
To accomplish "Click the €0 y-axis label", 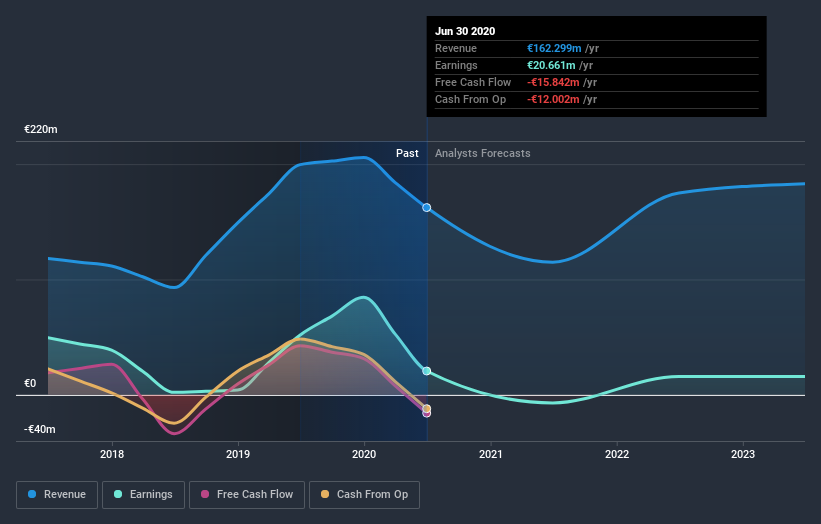I will point(30,384).
